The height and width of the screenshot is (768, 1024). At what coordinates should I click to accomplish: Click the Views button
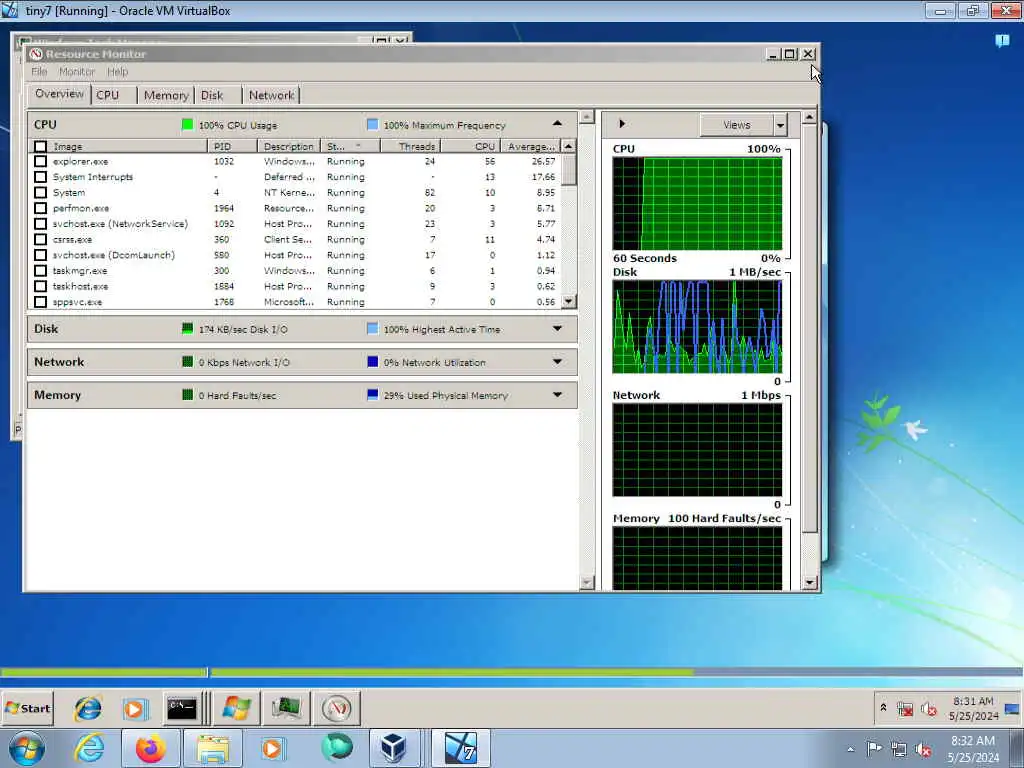pos(737,125)
